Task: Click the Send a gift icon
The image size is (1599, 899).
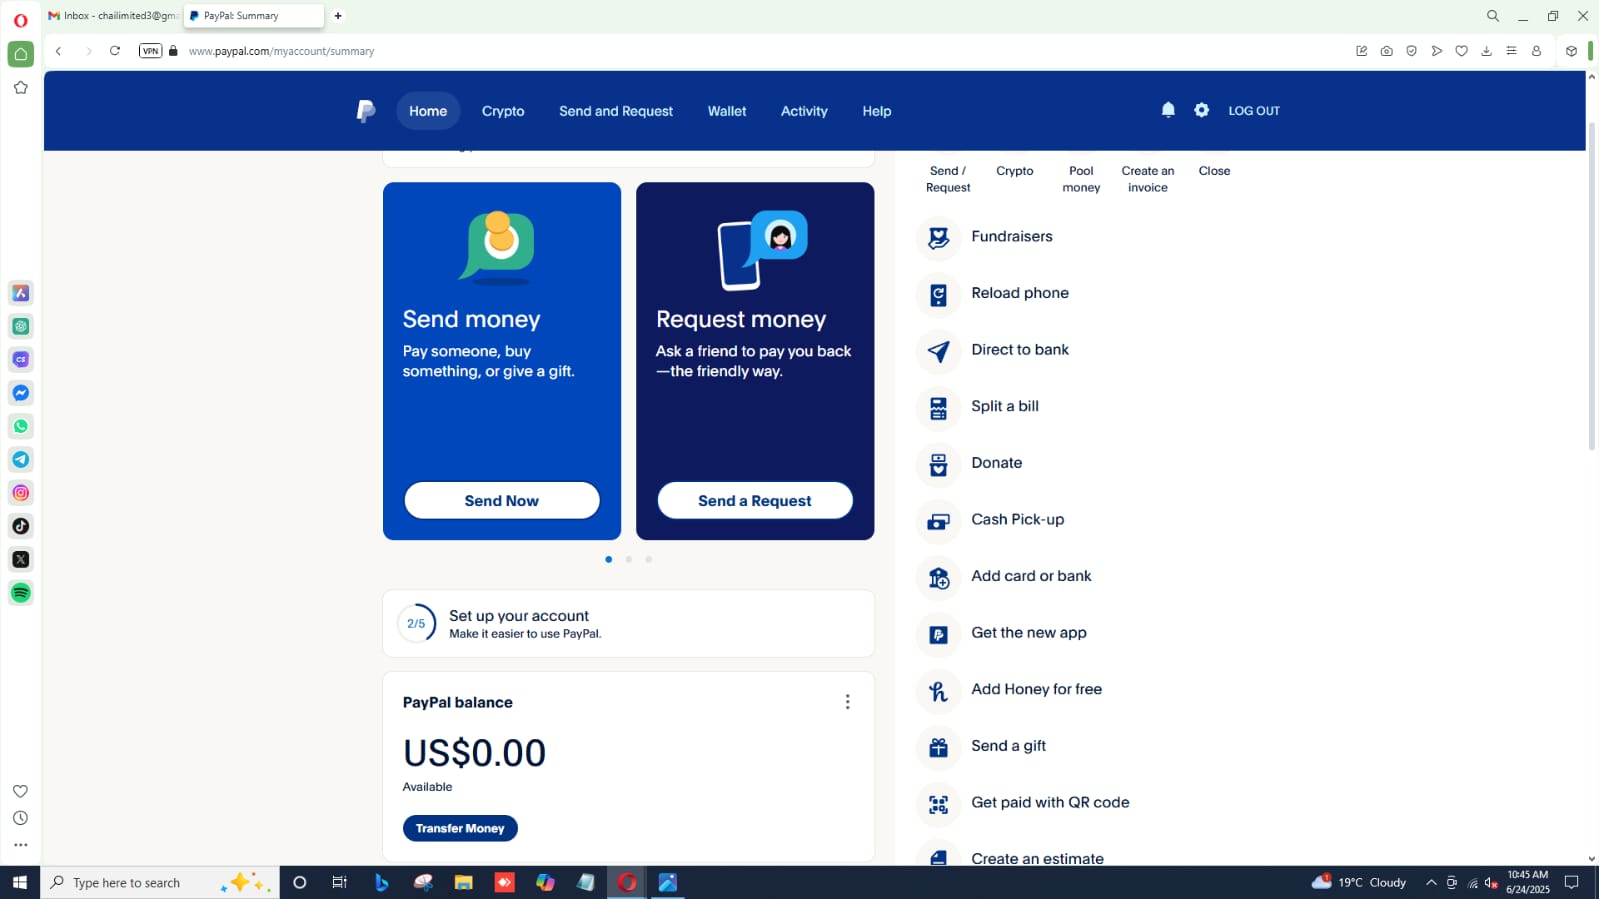Action: coord(938,747)
